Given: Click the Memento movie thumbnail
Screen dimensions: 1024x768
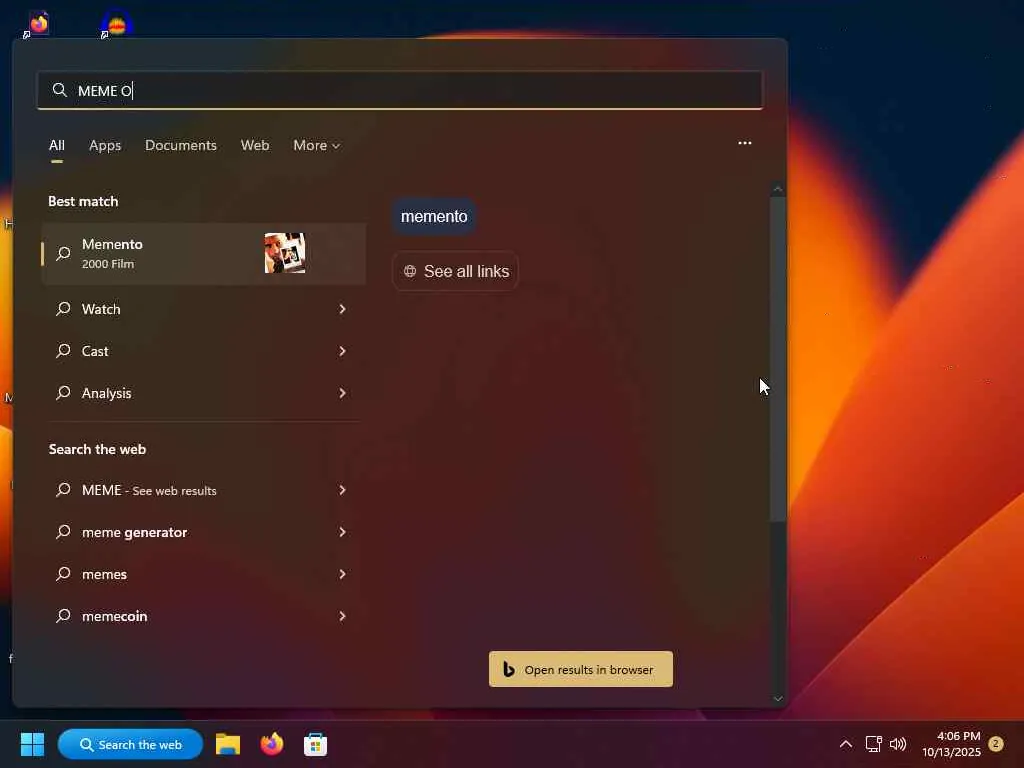Looking at the screenshot, I should (x=285, y=253).
